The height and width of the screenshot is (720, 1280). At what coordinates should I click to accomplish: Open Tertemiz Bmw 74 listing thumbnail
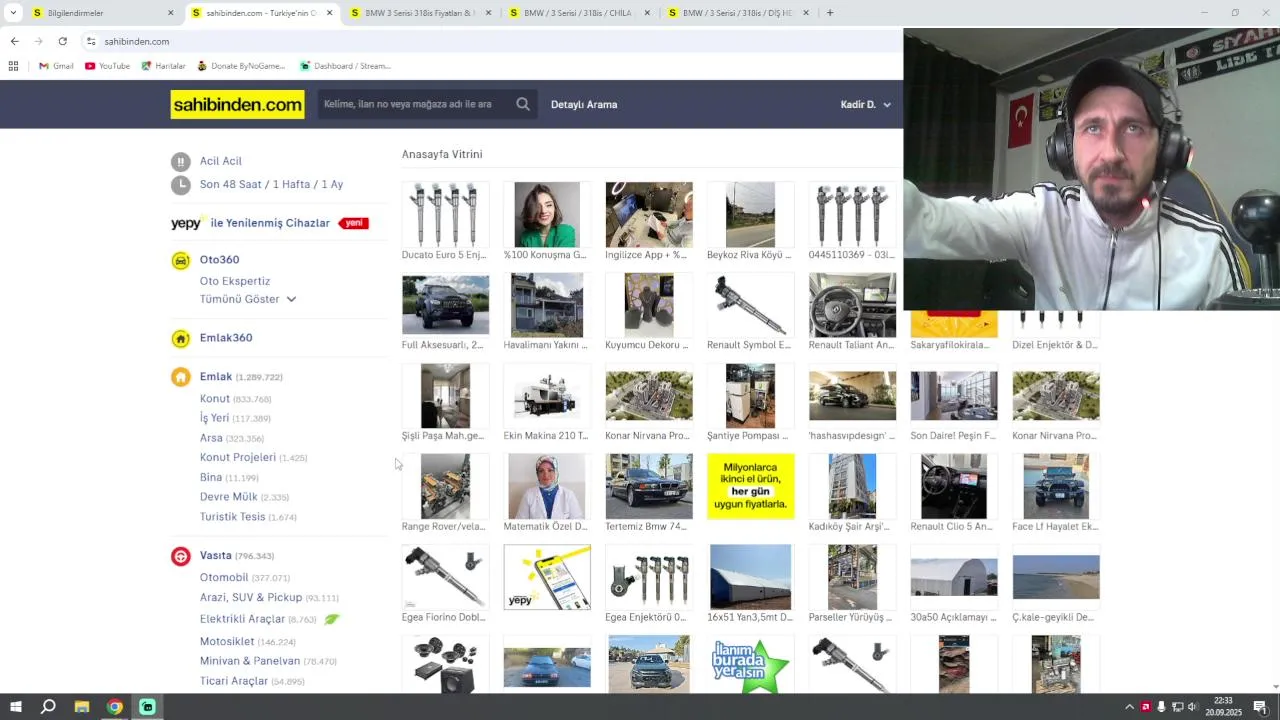pos(648,486)
